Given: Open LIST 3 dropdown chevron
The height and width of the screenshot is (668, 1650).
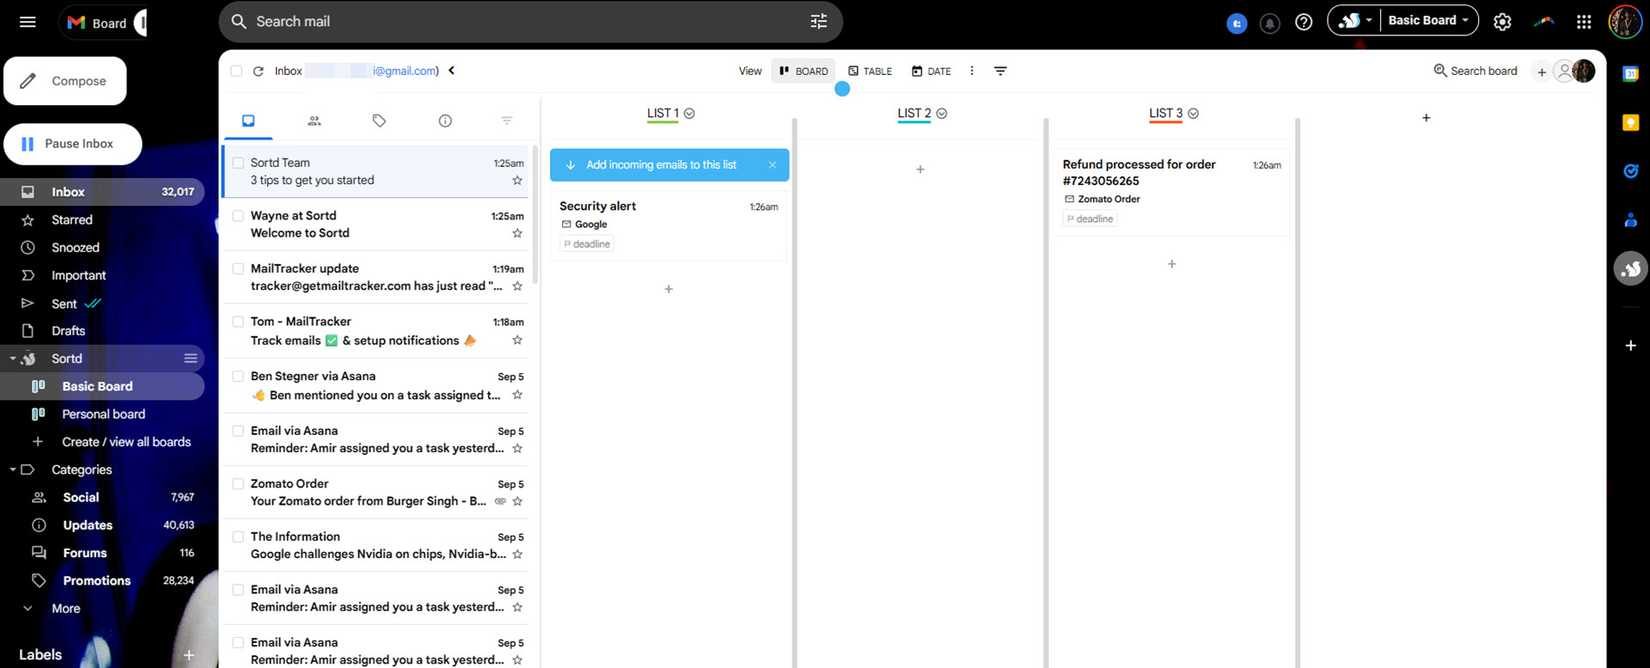Looking at the screenshot, I should click(x=1193, y=113).
